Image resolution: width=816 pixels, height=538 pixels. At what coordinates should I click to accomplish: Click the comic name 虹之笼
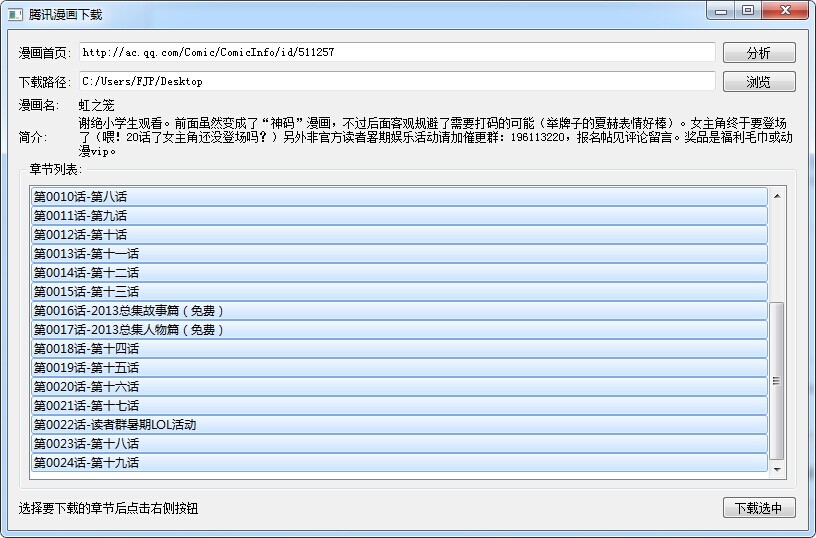click(96, 105)
